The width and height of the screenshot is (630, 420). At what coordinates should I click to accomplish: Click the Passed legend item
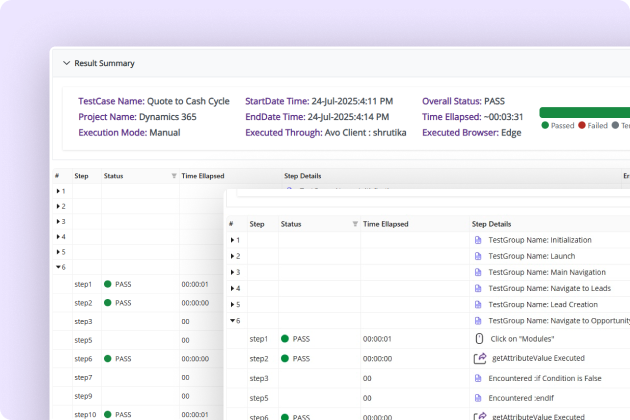[x=558, y=126]
